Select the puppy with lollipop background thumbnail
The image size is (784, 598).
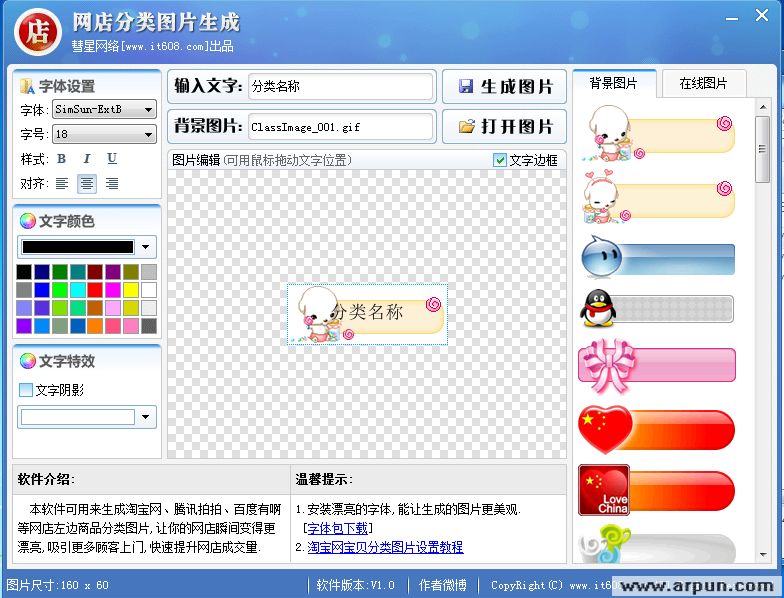coord(658,132)
